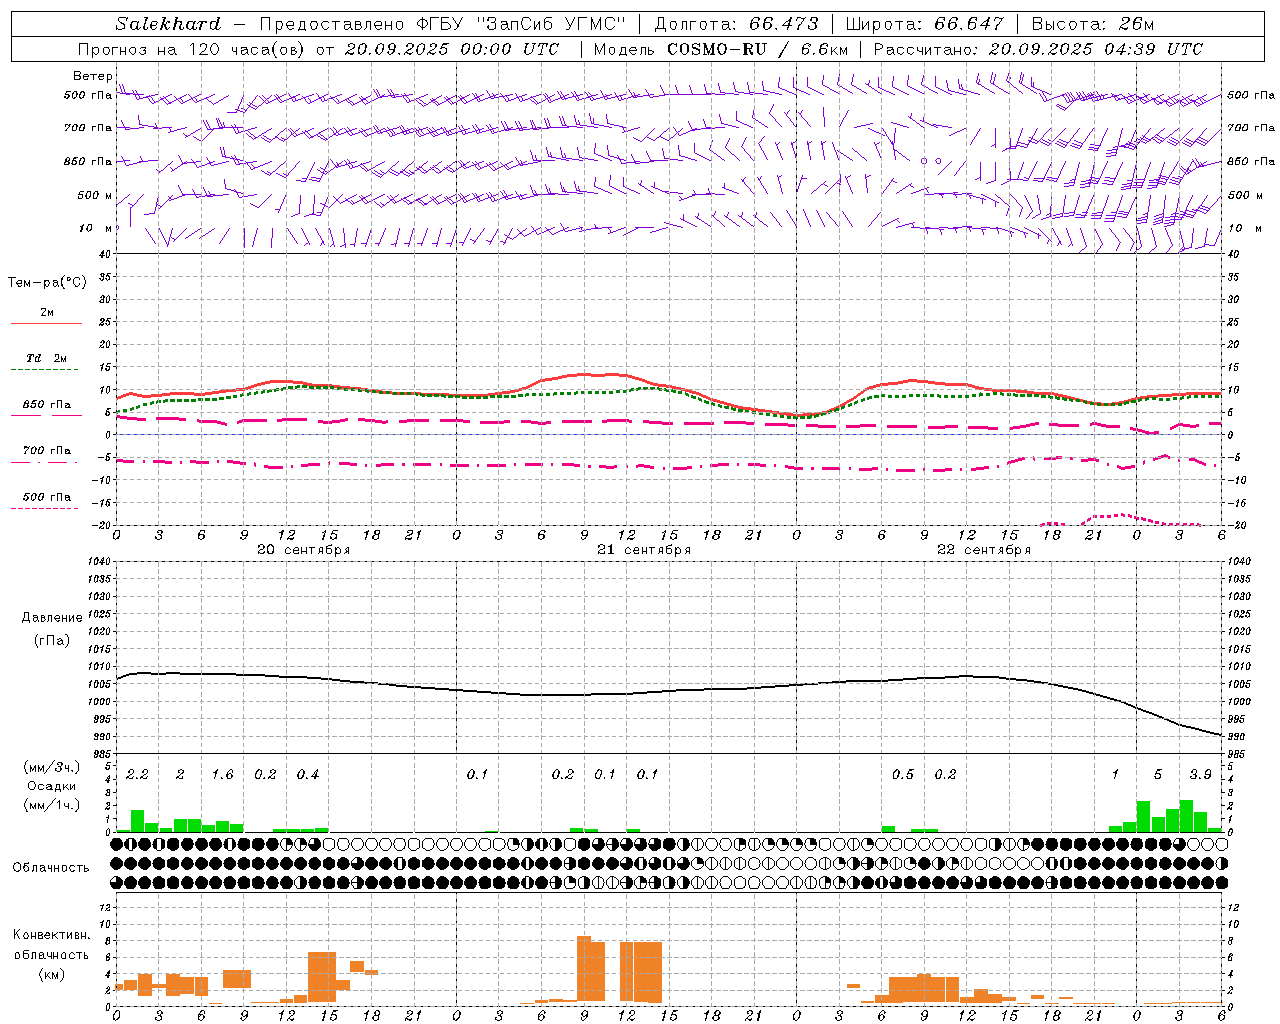This screenshot has height=1024, width=1280.
Task: Click the '0.4' precipitation amount value
Action: (x=307, y=775)
